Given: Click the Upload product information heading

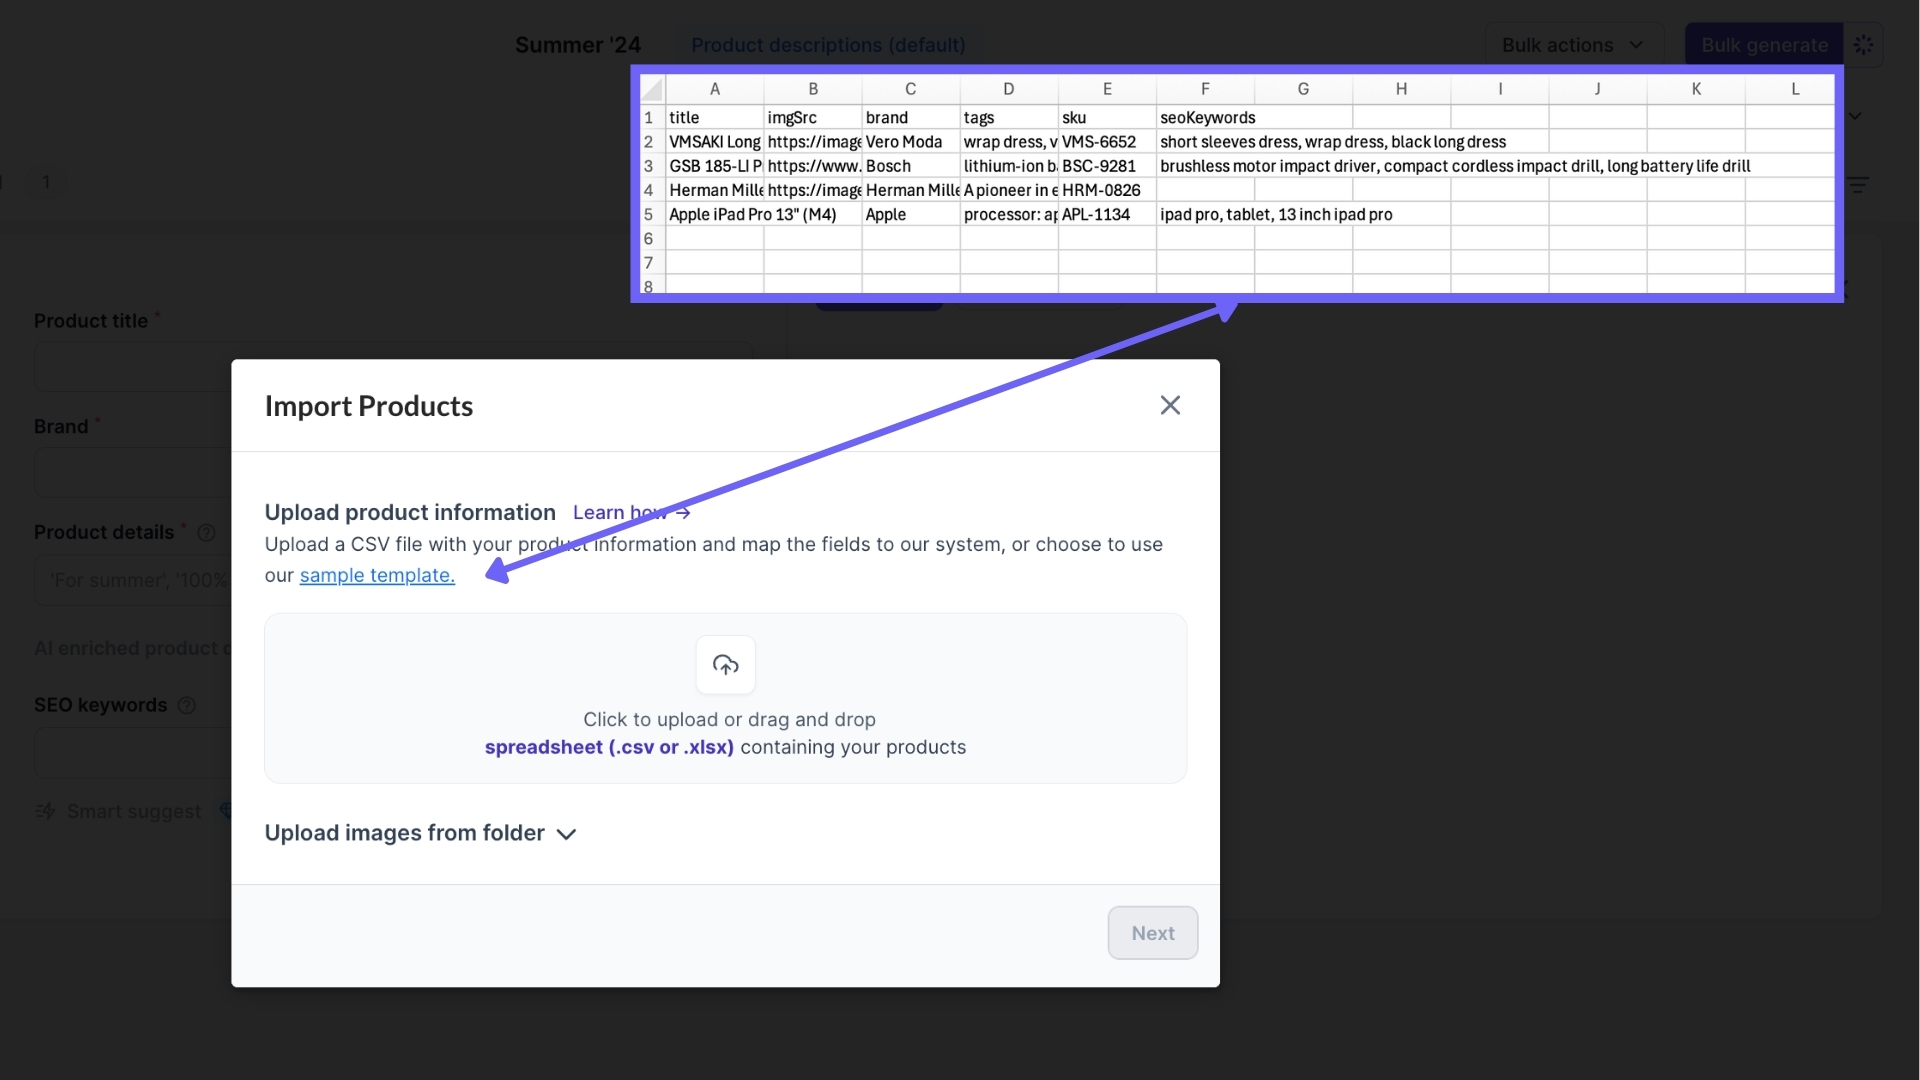Looking at the screenshot, I should tap(410, 512).
